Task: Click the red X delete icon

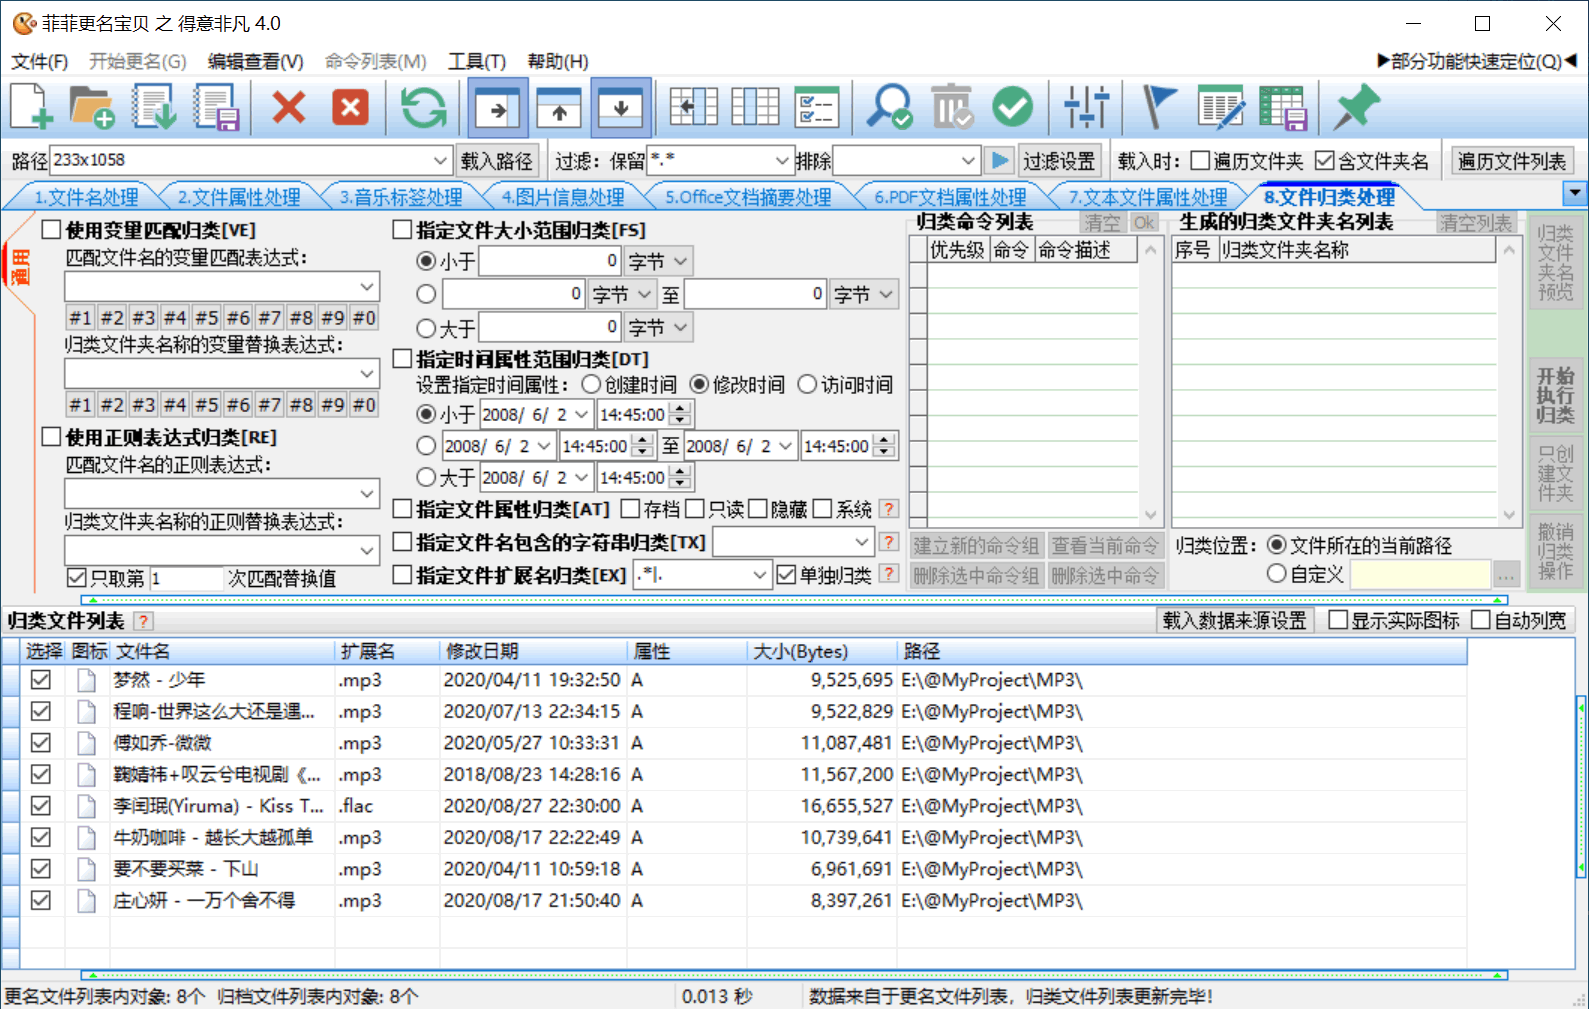Action: click(x=289, y=107)
